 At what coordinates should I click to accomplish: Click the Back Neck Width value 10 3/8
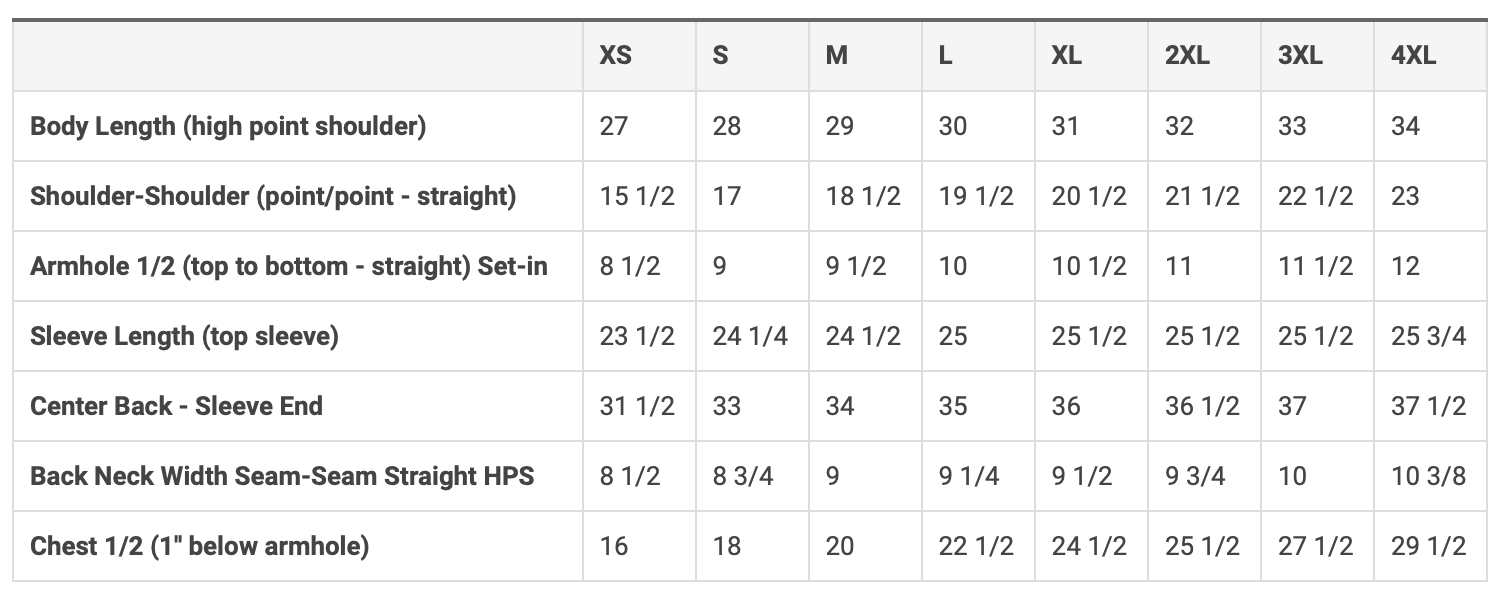(x=1428, y=476)
